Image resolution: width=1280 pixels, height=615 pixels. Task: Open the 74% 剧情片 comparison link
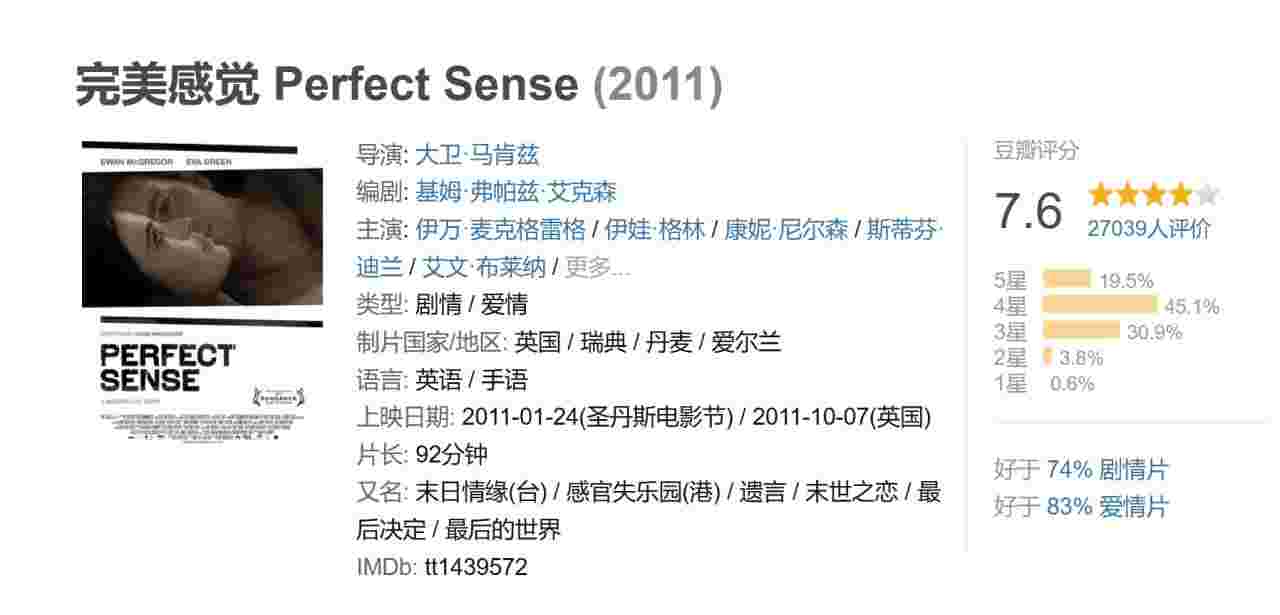tap(1107, 470)
